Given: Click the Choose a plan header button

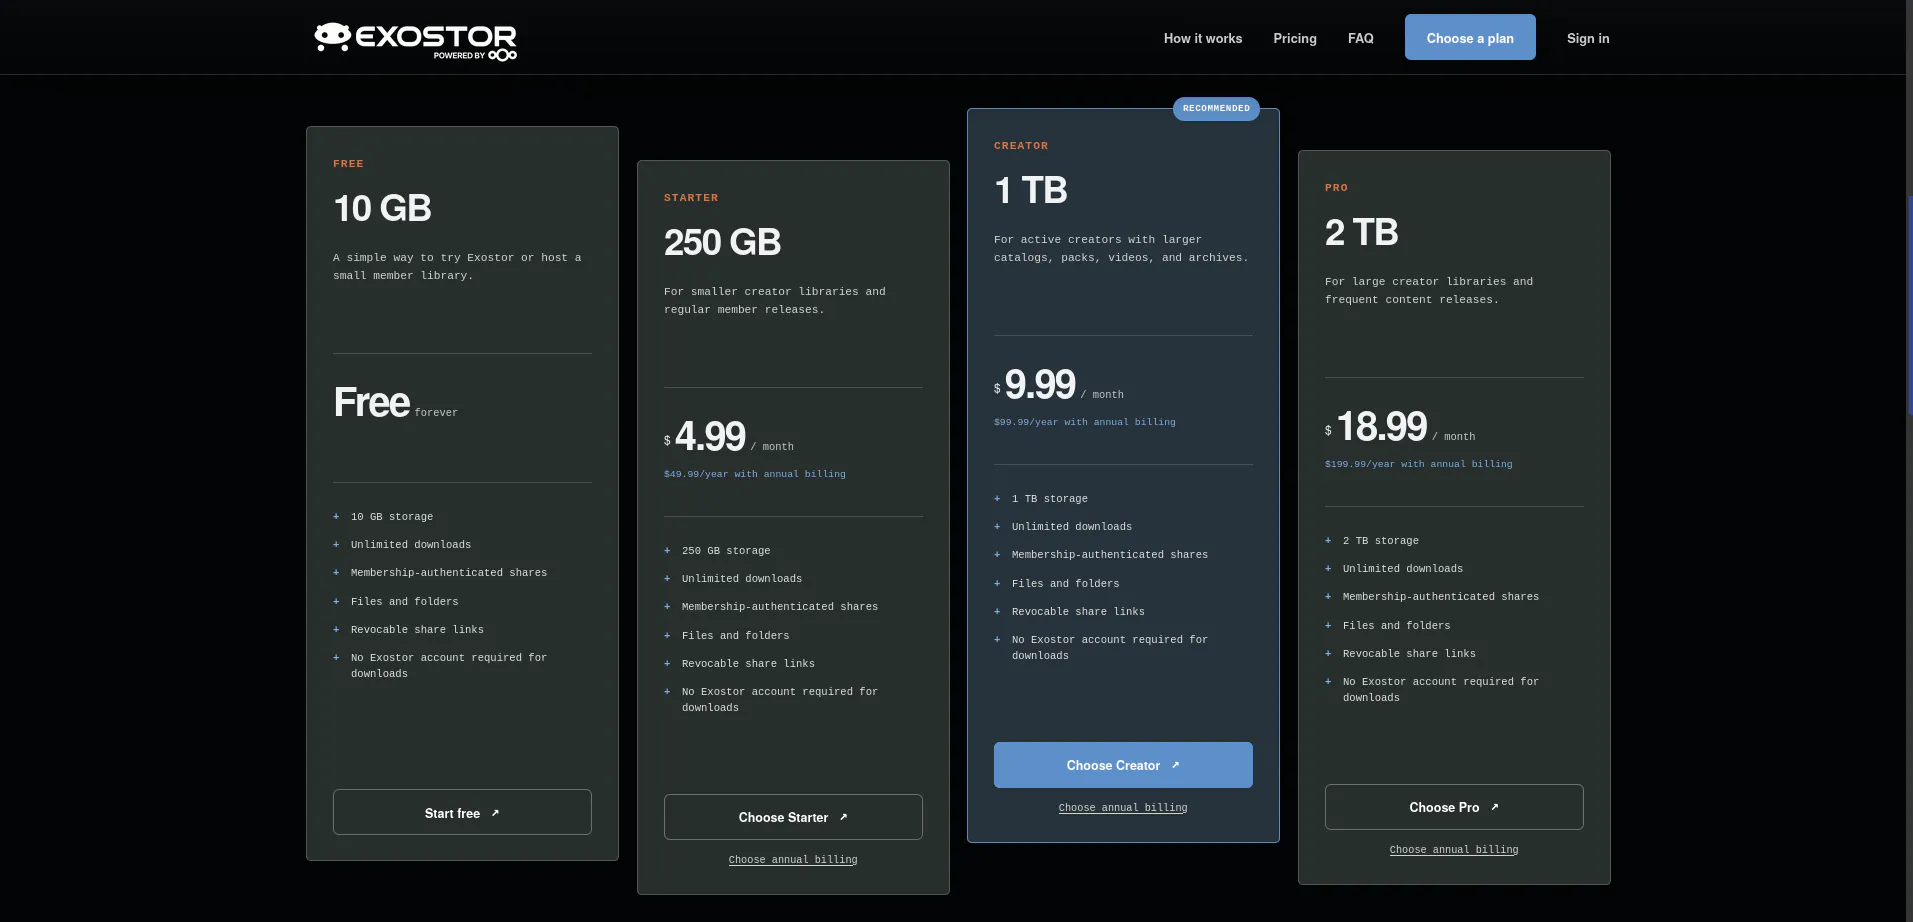Looking at the screenshot, I should (x=1470, y=37).
